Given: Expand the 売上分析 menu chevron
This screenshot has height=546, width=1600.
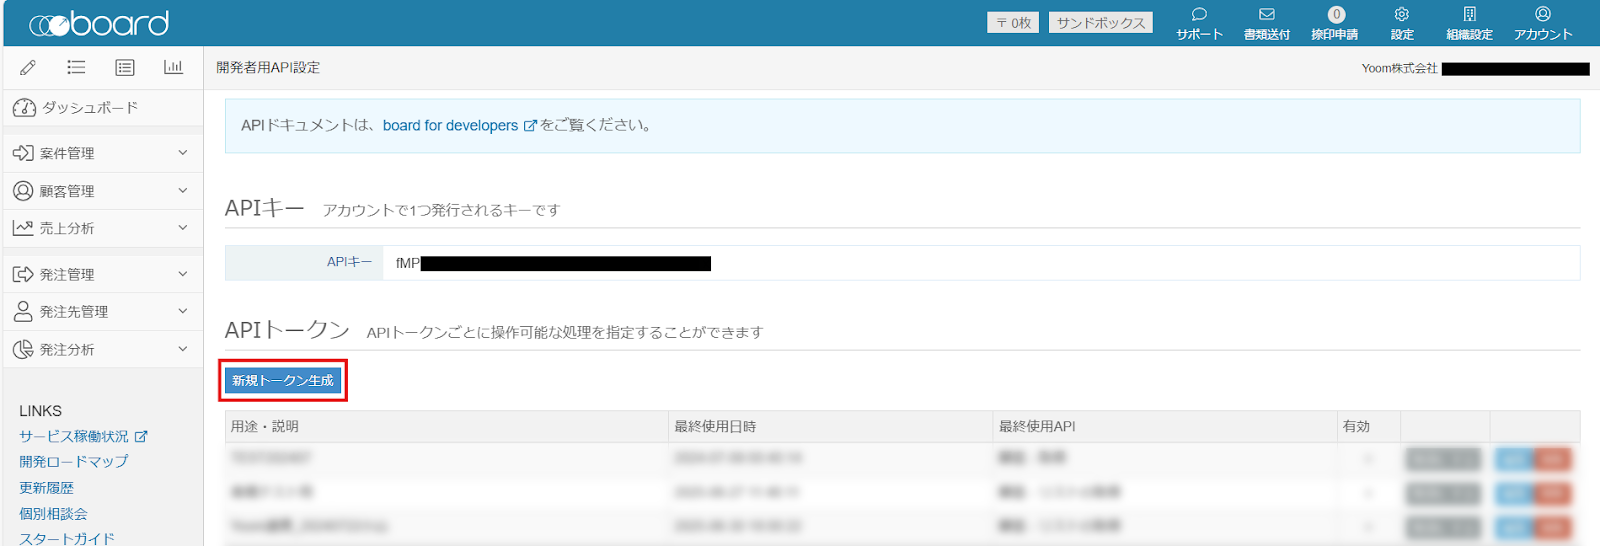Looking at the screenshot, I should pos(183,228).
